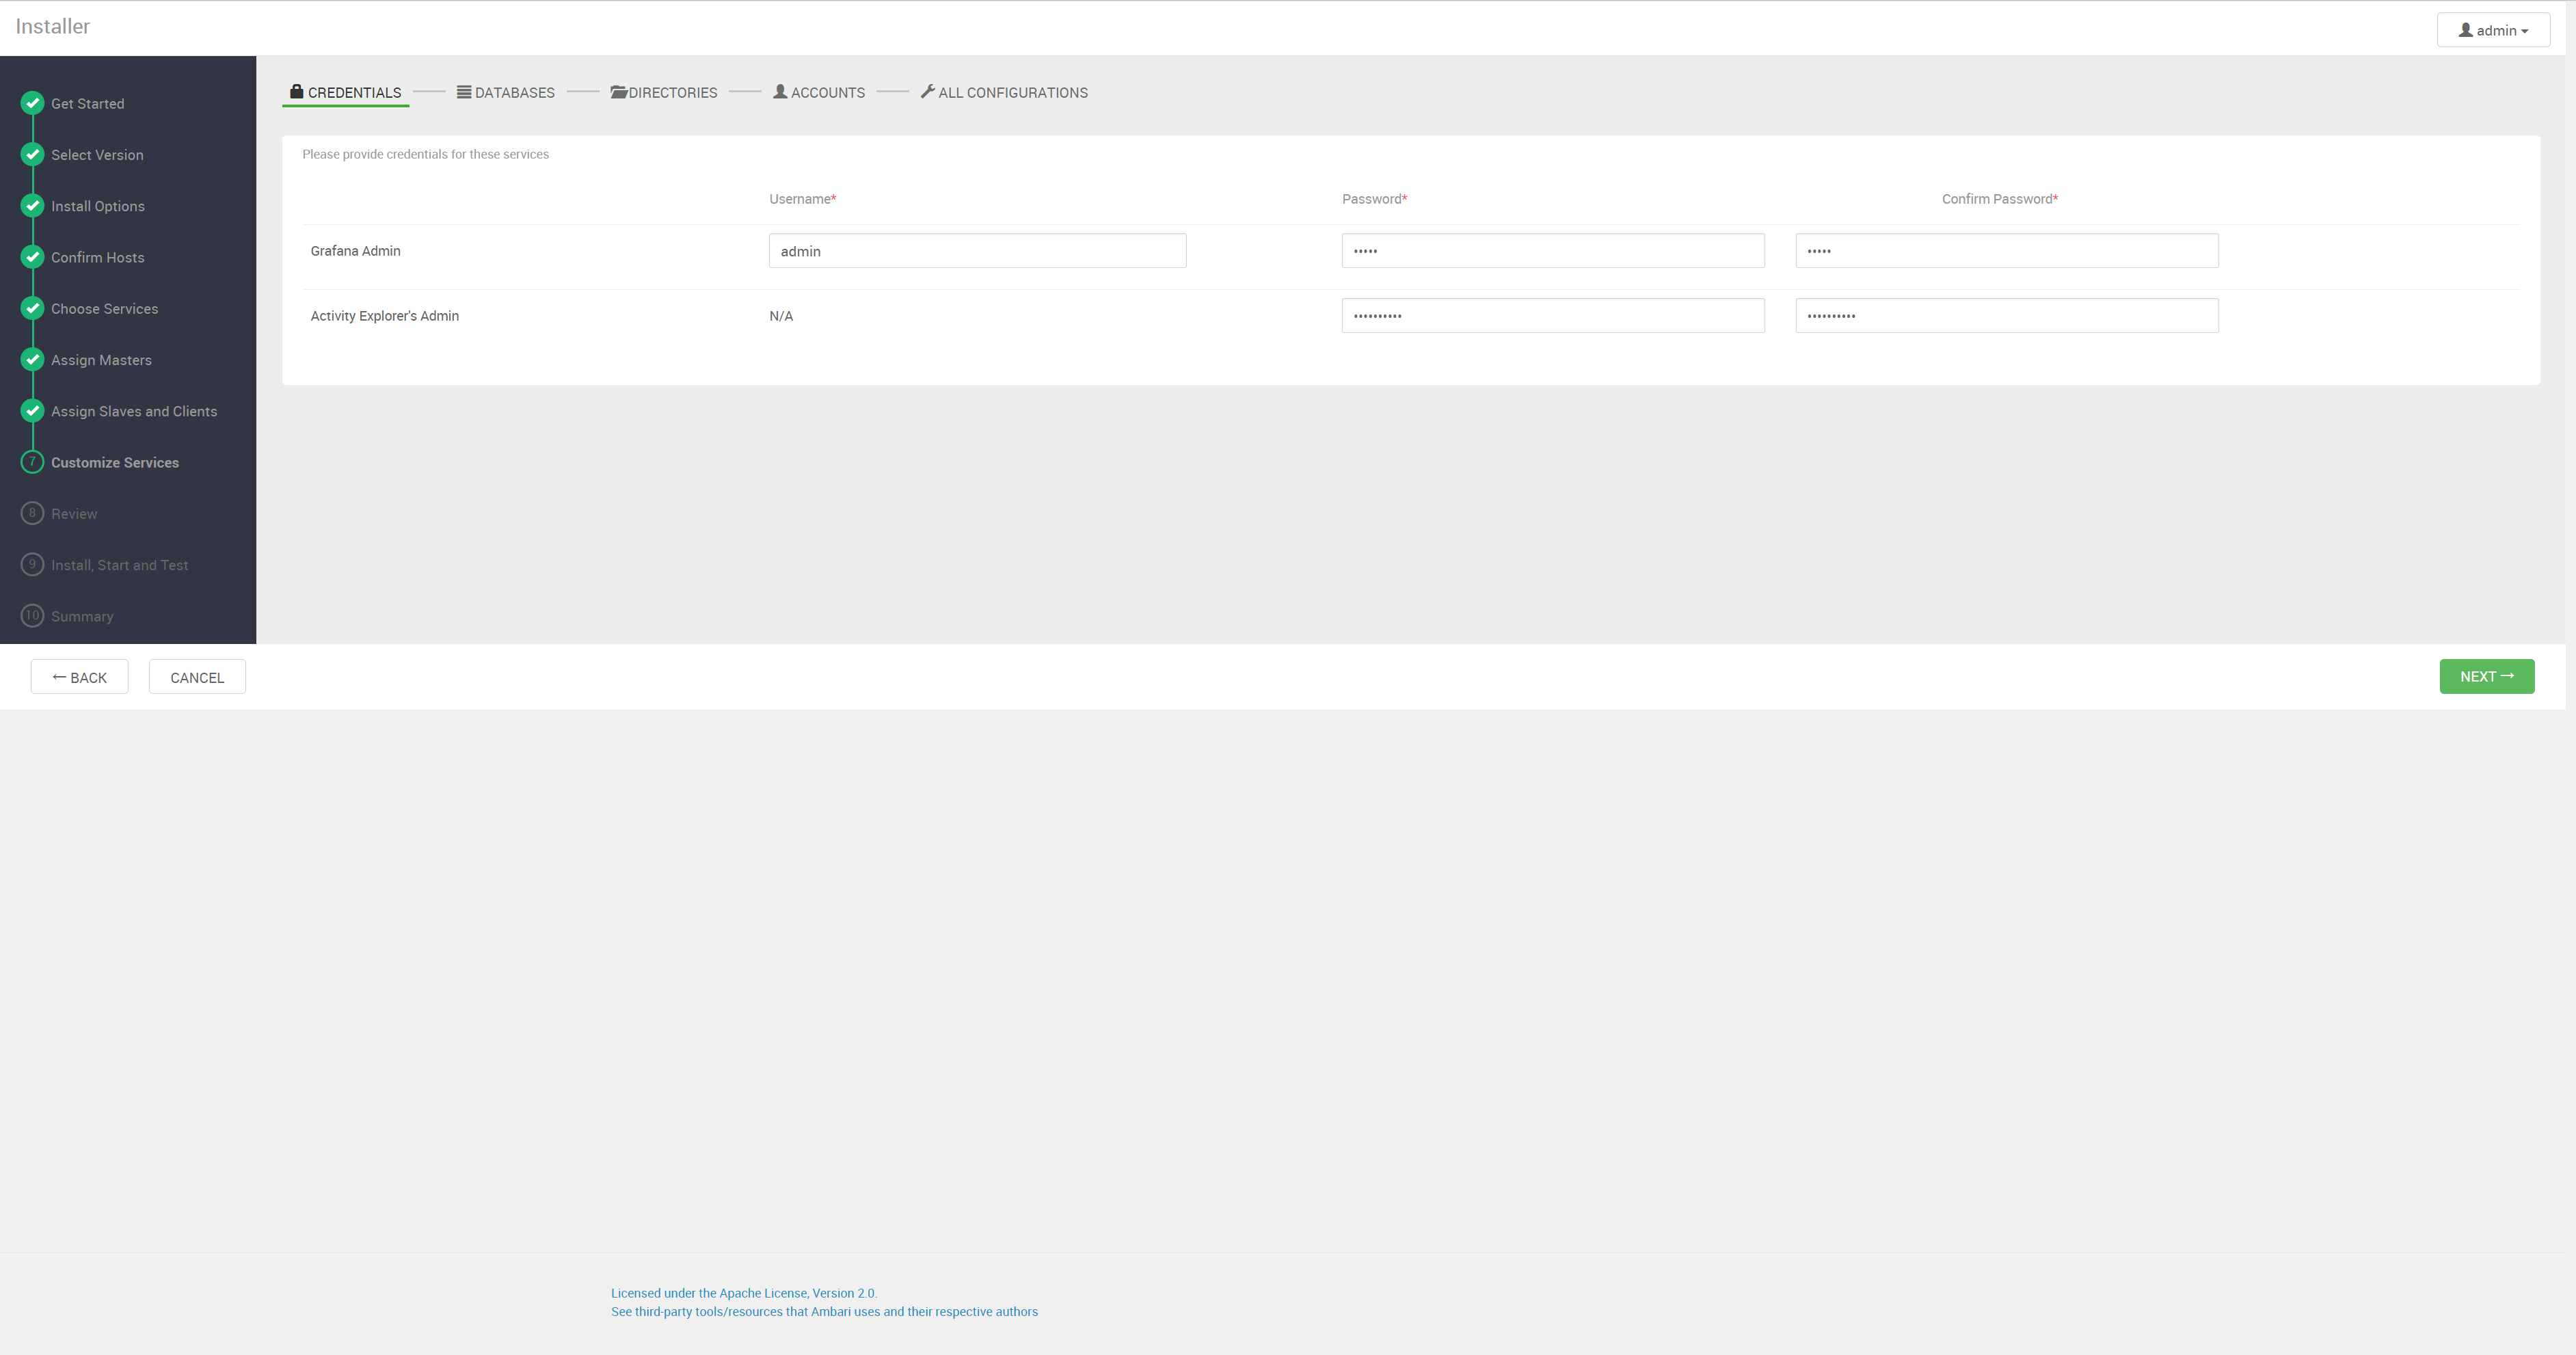Switch to the Accounts tab
The height and width of the screenshot is (1355, 2576).
click(819, 92)
